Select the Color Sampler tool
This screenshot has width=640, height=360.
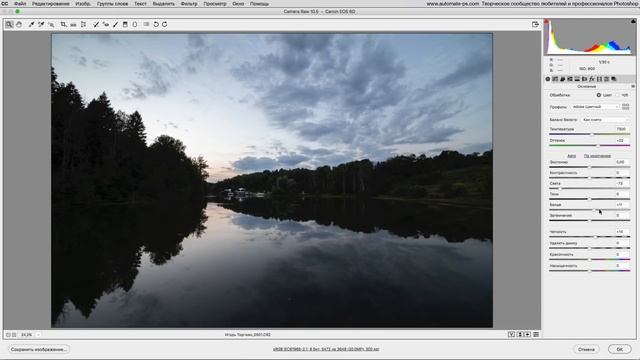[41, 24]
